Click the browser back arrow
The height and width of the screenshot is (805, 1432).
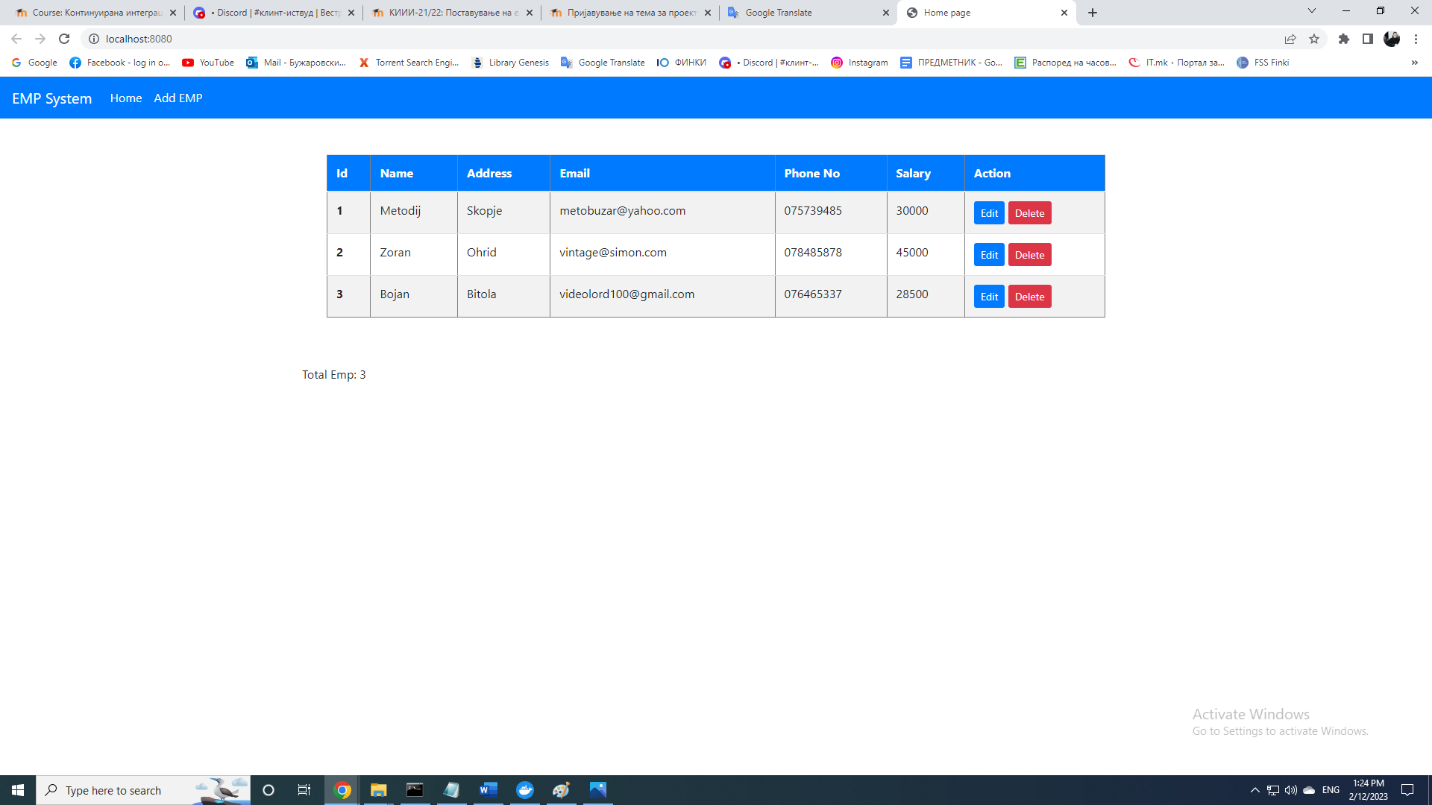pyautogui.click(x=15, y=40)
